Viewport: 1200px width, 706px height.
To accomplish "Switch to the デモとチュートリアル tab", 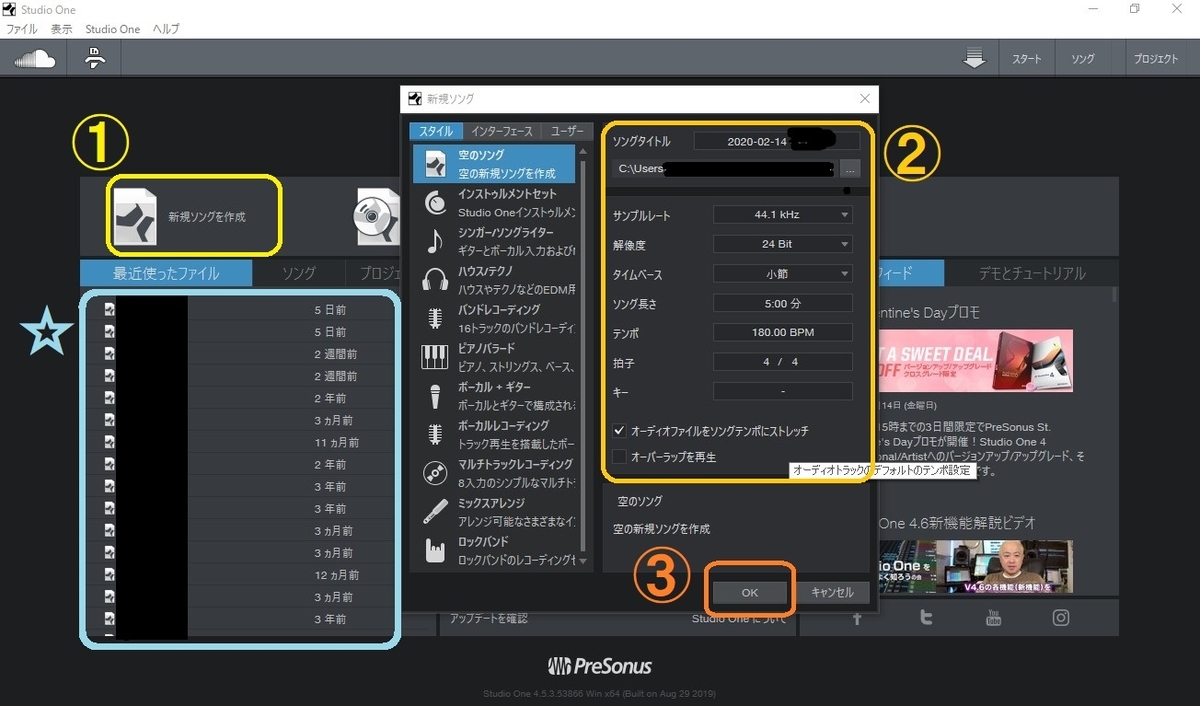I will click(x=1033, y=273).
